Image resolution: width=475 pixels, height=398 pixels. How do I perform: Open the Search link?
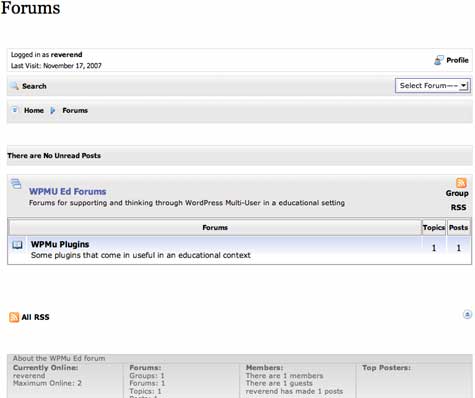coord(34,86)
